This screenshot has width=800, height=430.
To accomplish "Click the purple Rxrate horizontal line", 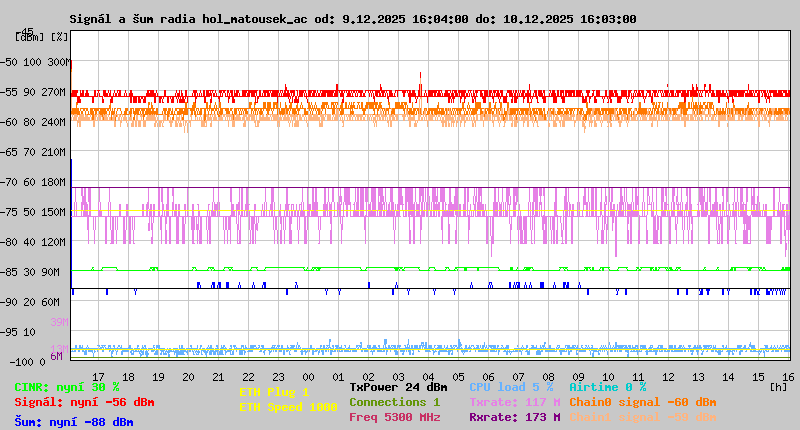I will [430, 188].
